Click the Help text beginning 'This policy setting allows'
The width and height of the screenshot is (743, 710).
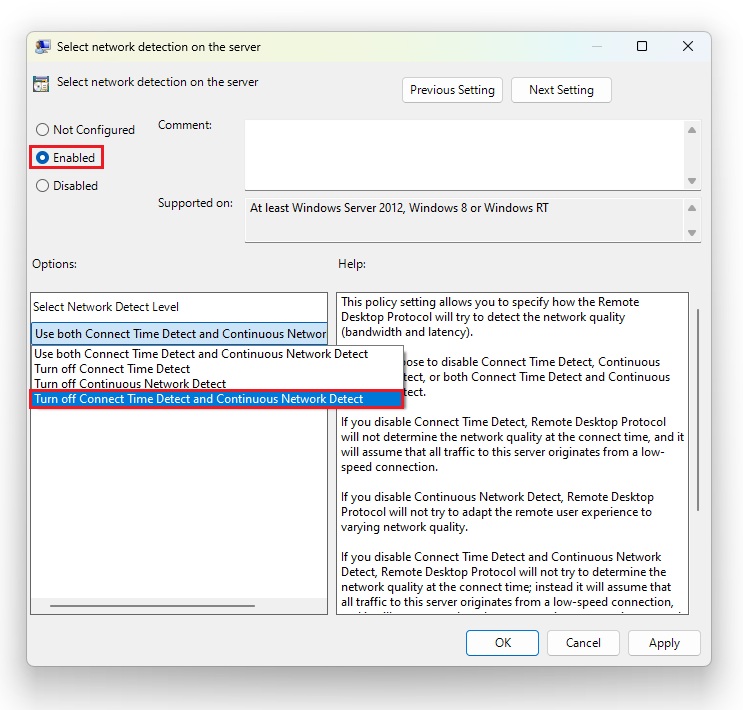coord(490,317)
